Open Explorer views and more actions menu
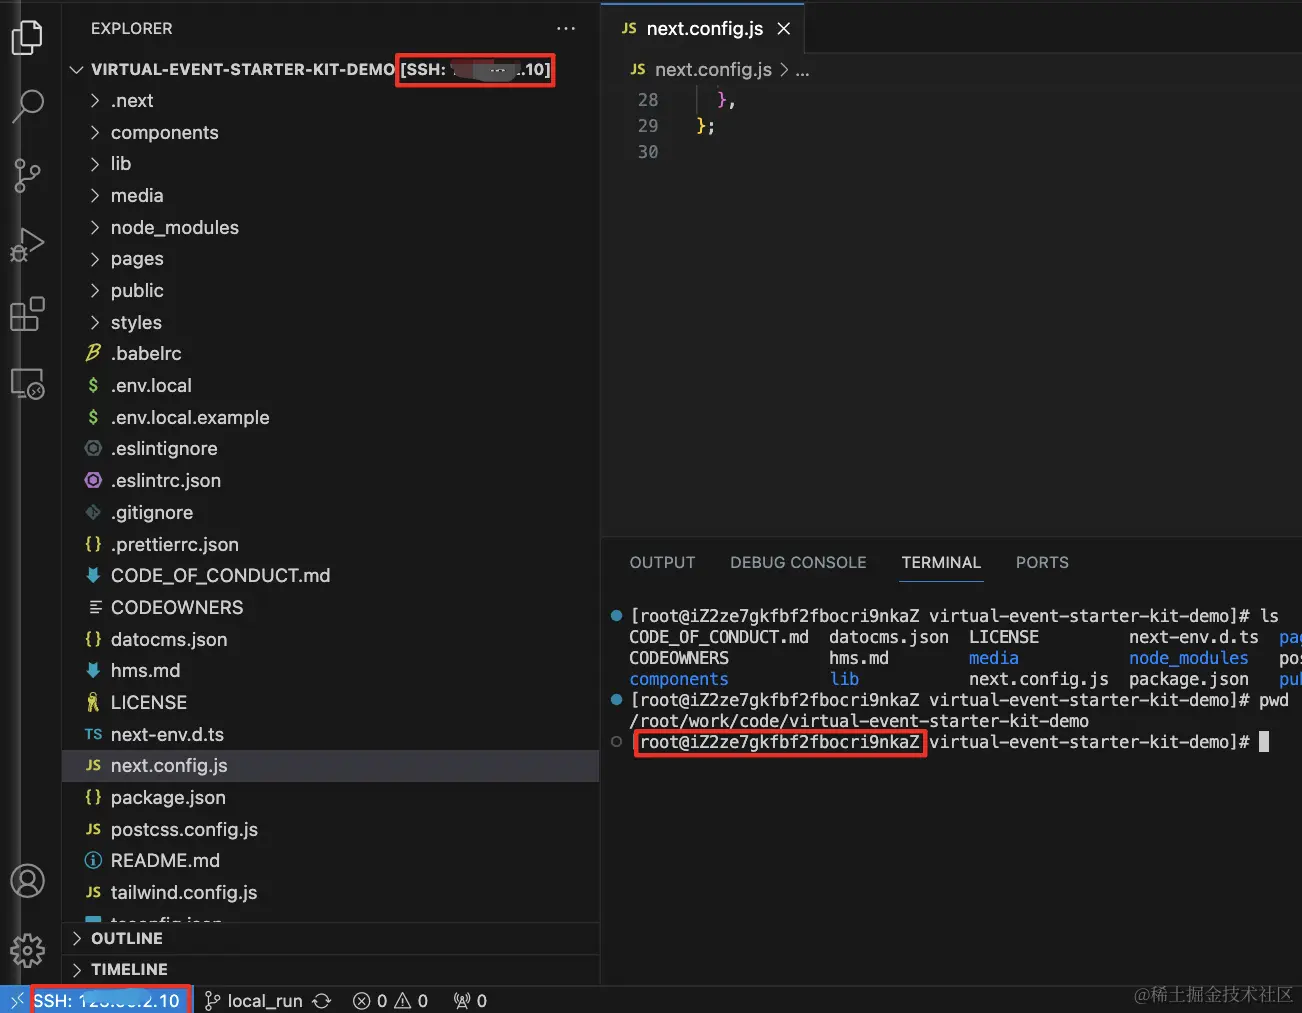 566,29
